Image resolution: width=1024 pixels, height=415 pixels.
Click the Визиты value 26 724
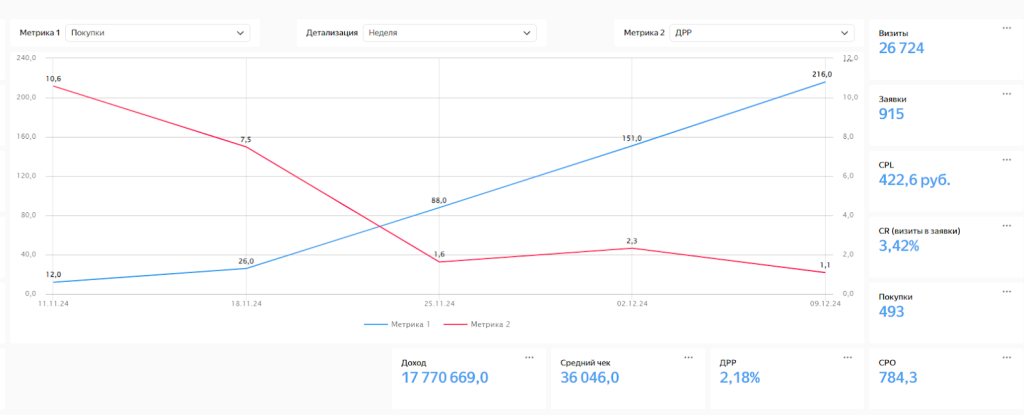(x=901, y=48)
